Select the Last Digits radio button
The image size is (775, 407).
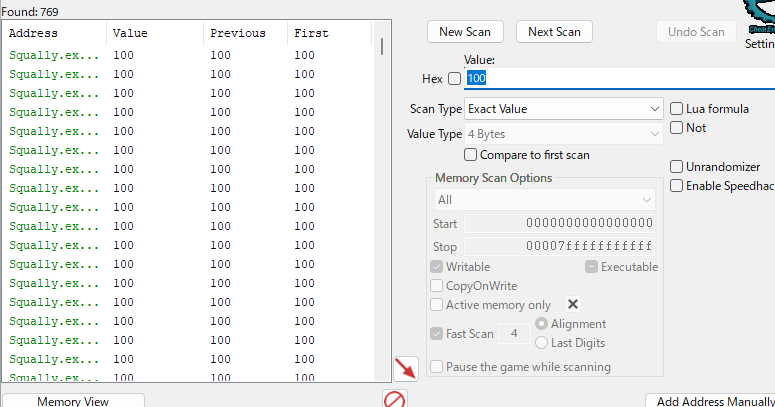point(542,342)
